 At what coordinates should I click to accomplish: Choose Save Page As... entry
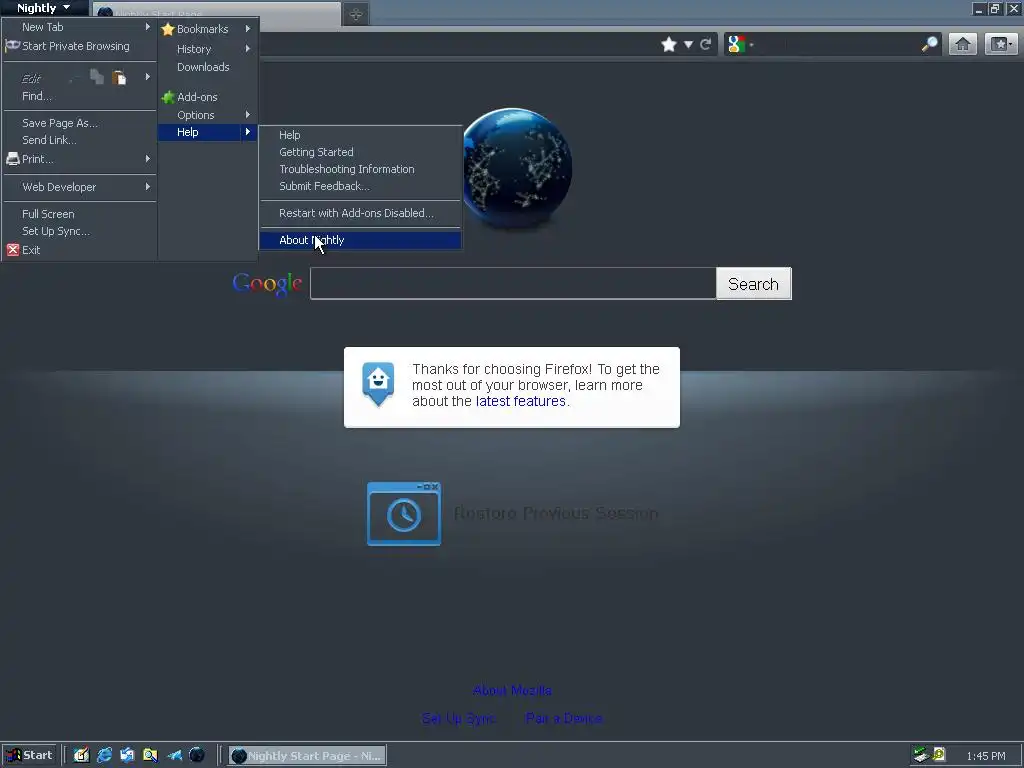(78, 123)
